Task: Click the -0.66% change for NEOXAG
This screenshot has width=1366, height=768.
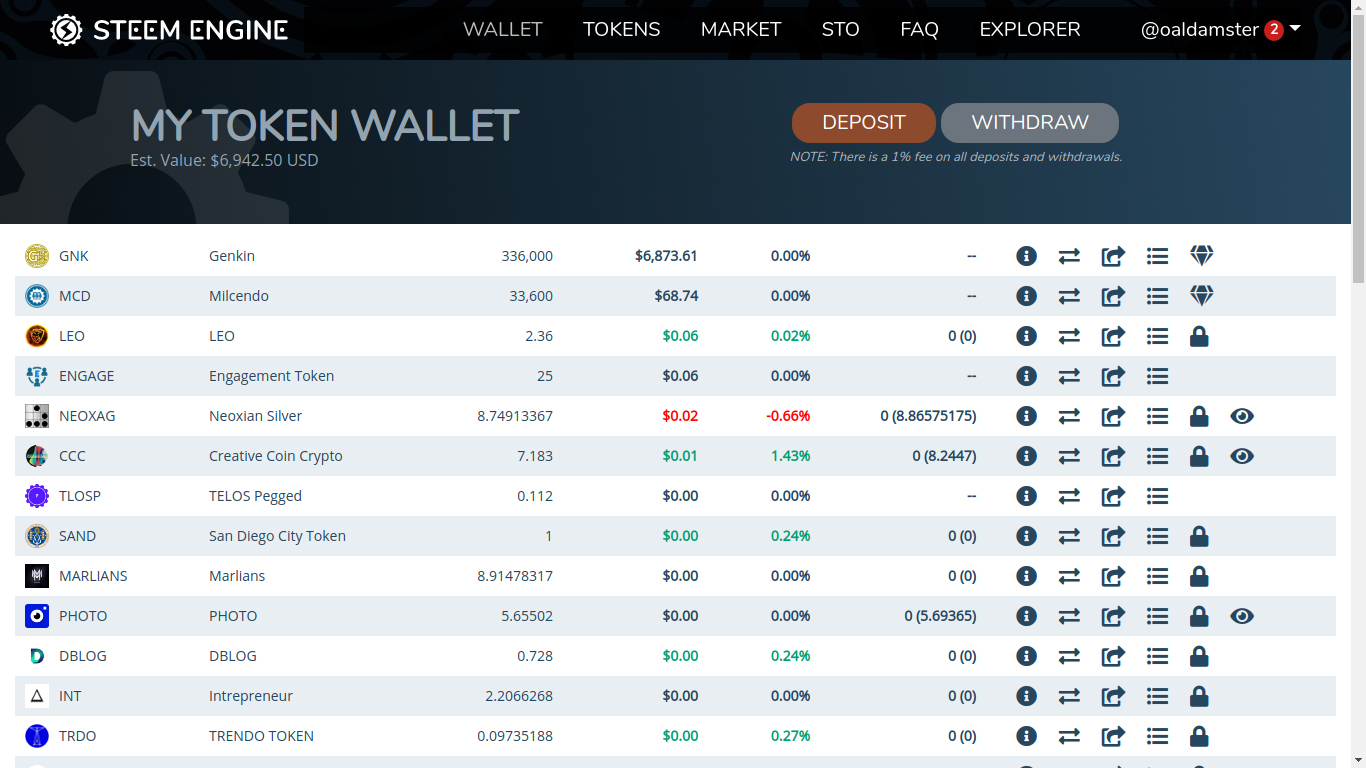Action: point(788,416)
